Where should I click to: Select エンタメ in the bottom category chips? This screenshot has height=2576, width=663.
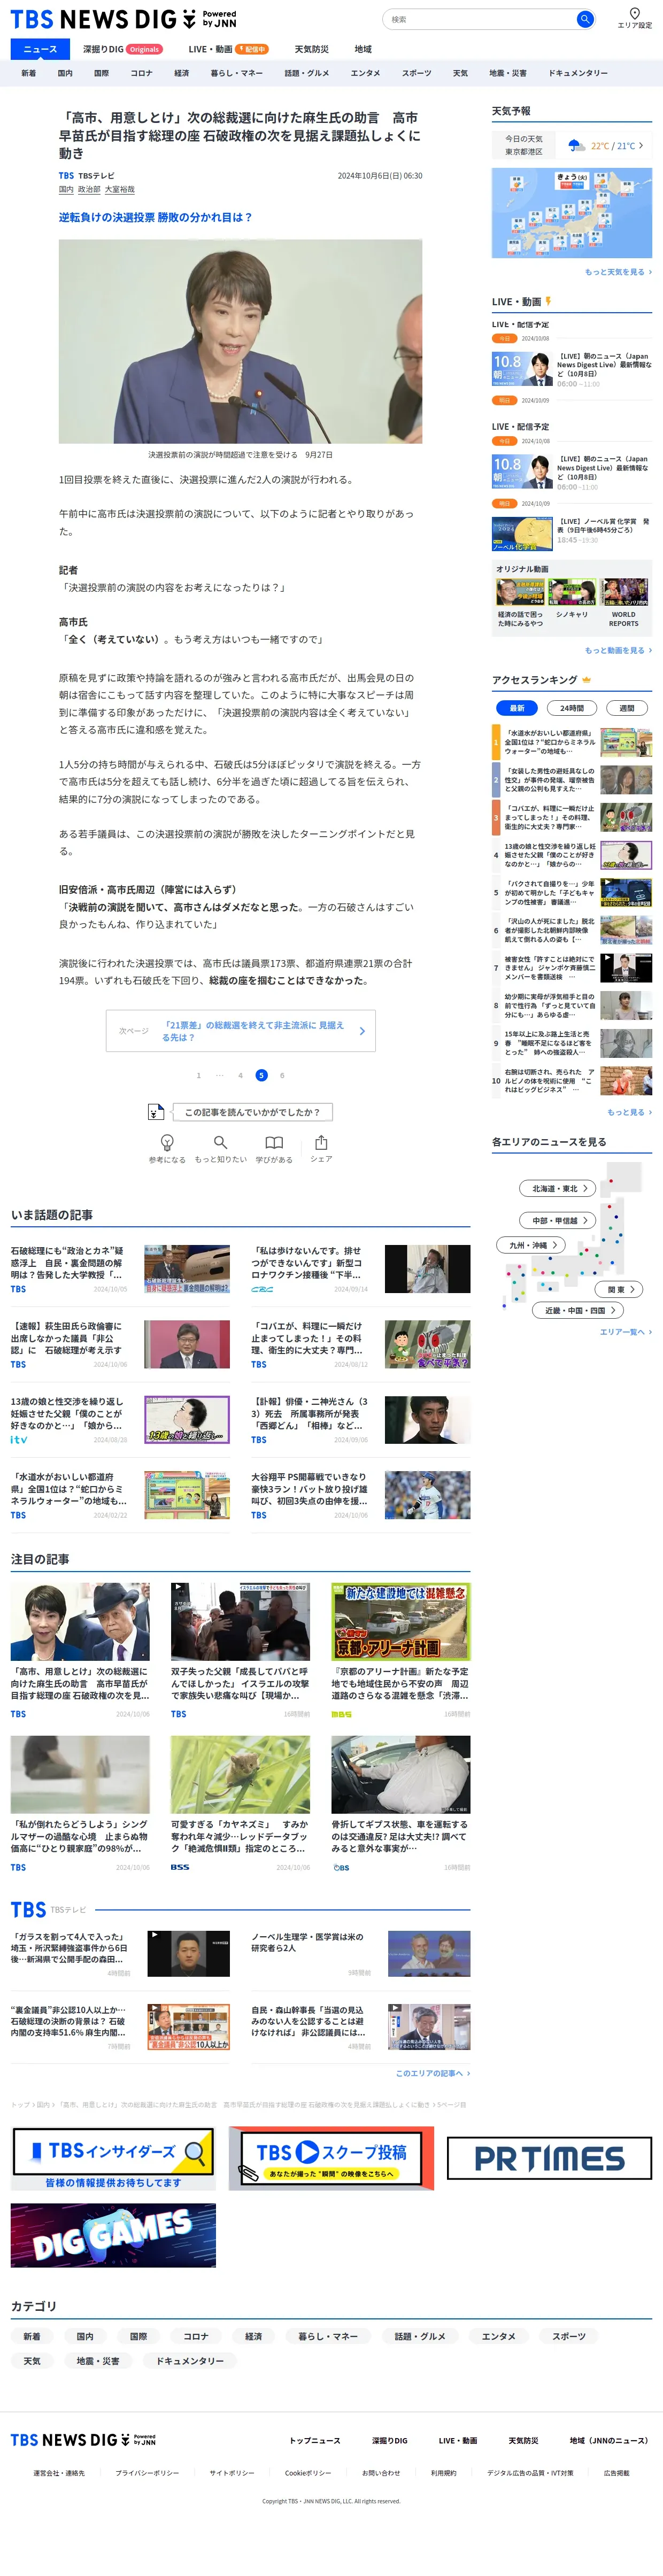pos(499,2336)
